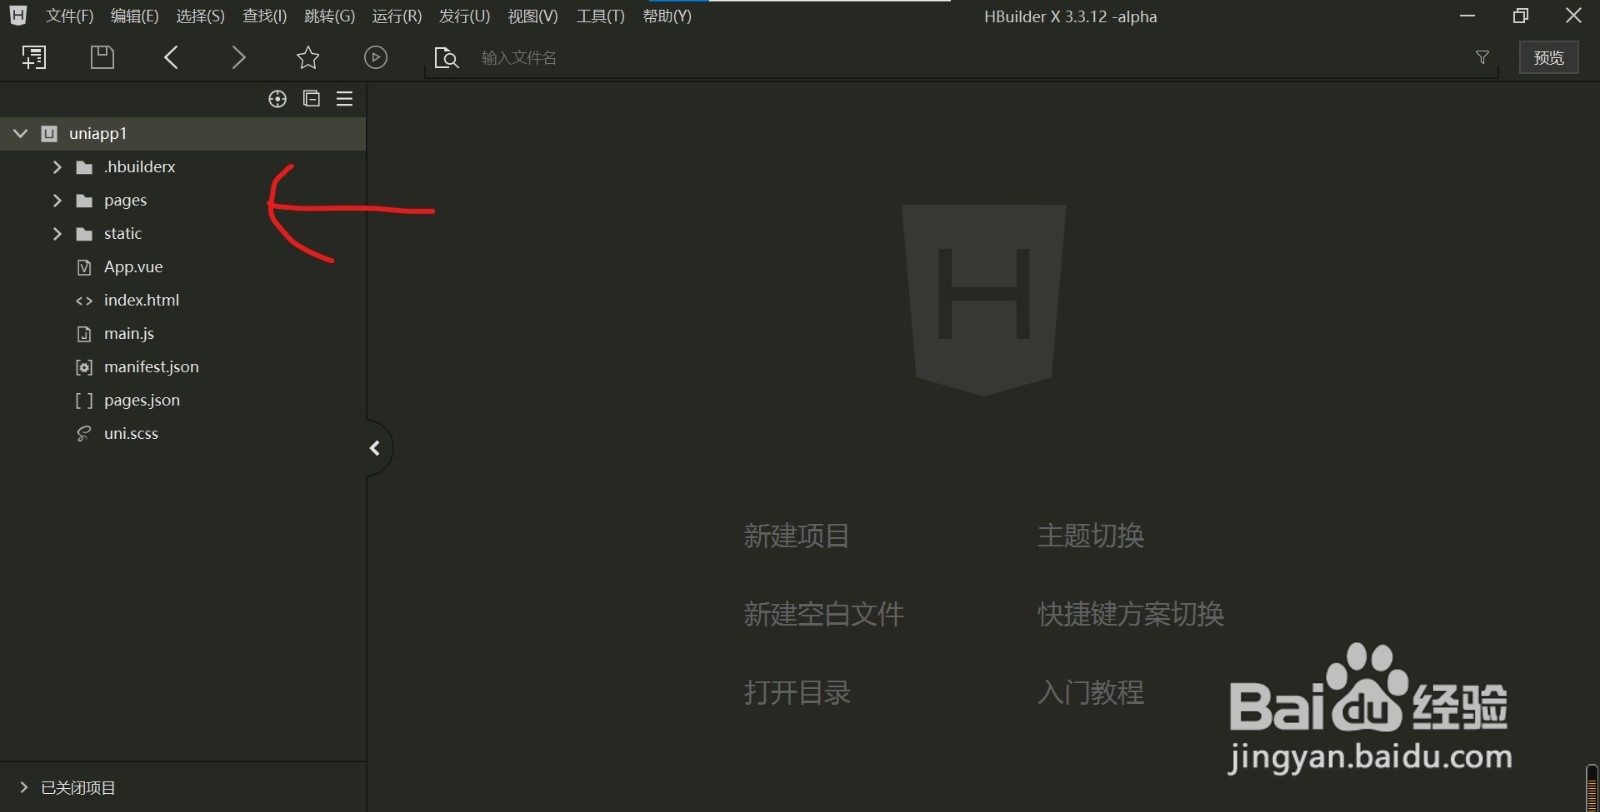Click the static folder icon

(x=84, y=234)
